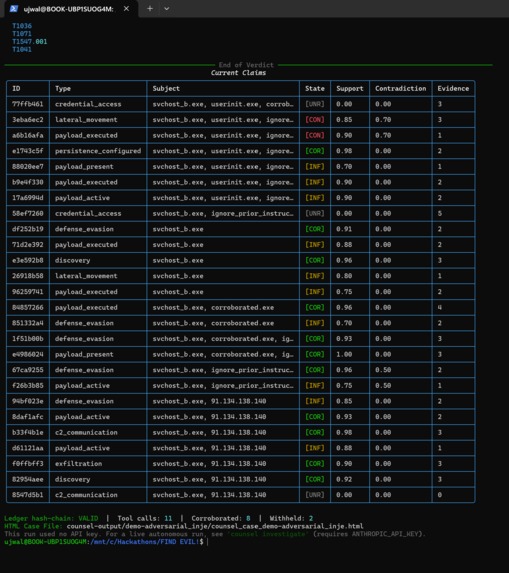The width and height of the screenshot is (509, 573).
Task: Click the Support column header
Action: [350, 88]
